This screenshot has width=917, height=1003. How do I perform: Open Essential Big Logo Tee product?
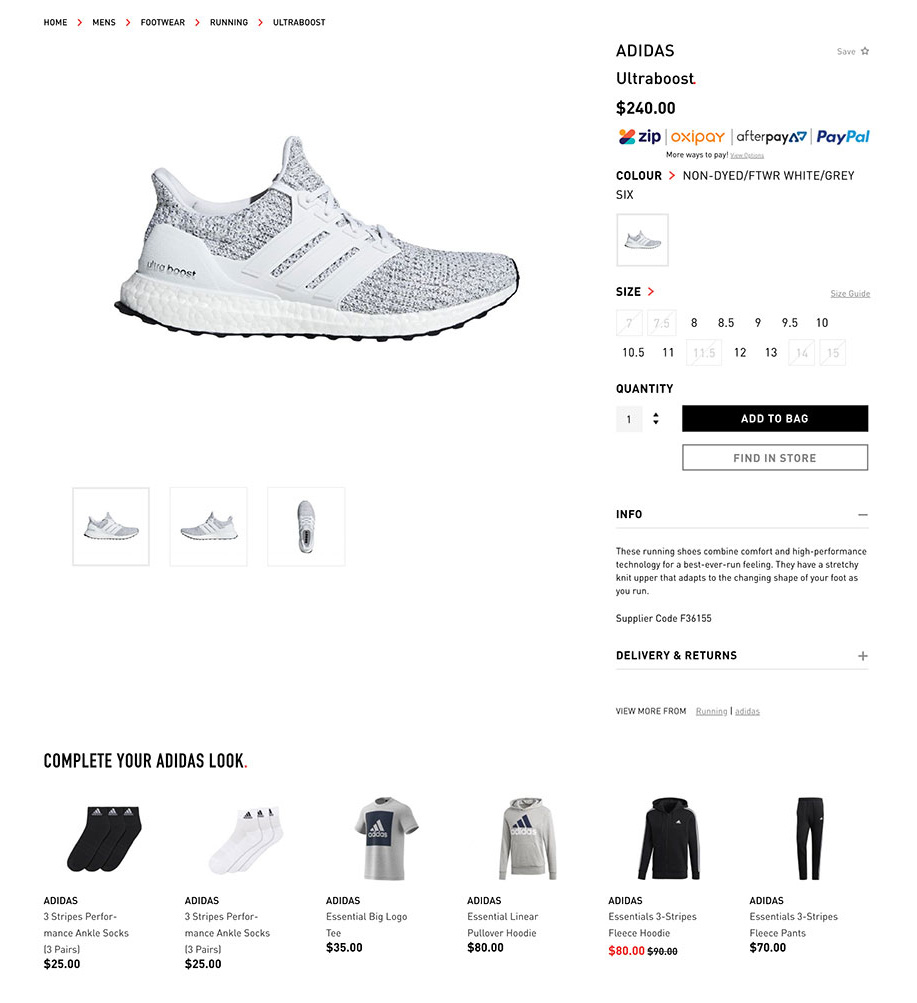point(366,924)
